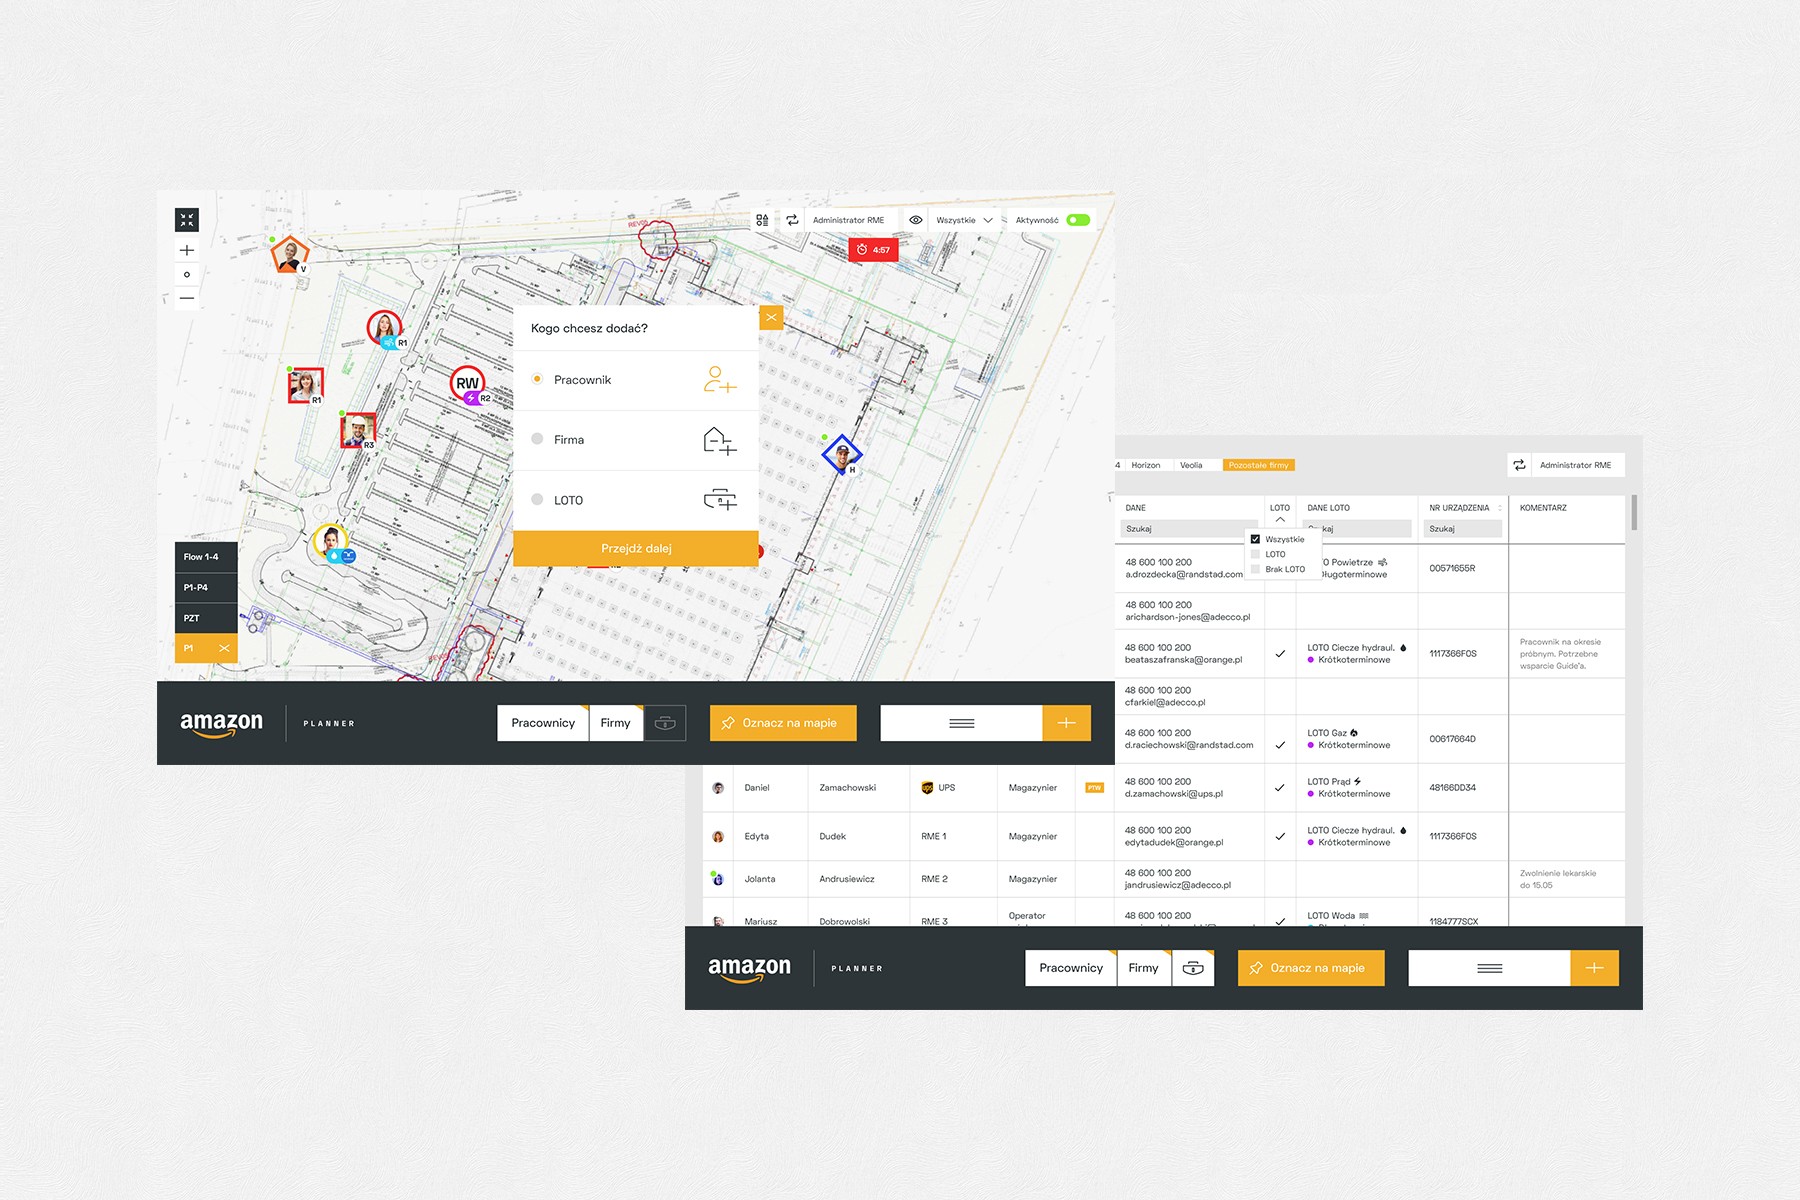Screen dimensions: 1800x1200
Task: Click the amazon logo in table window
Action: 749,969
